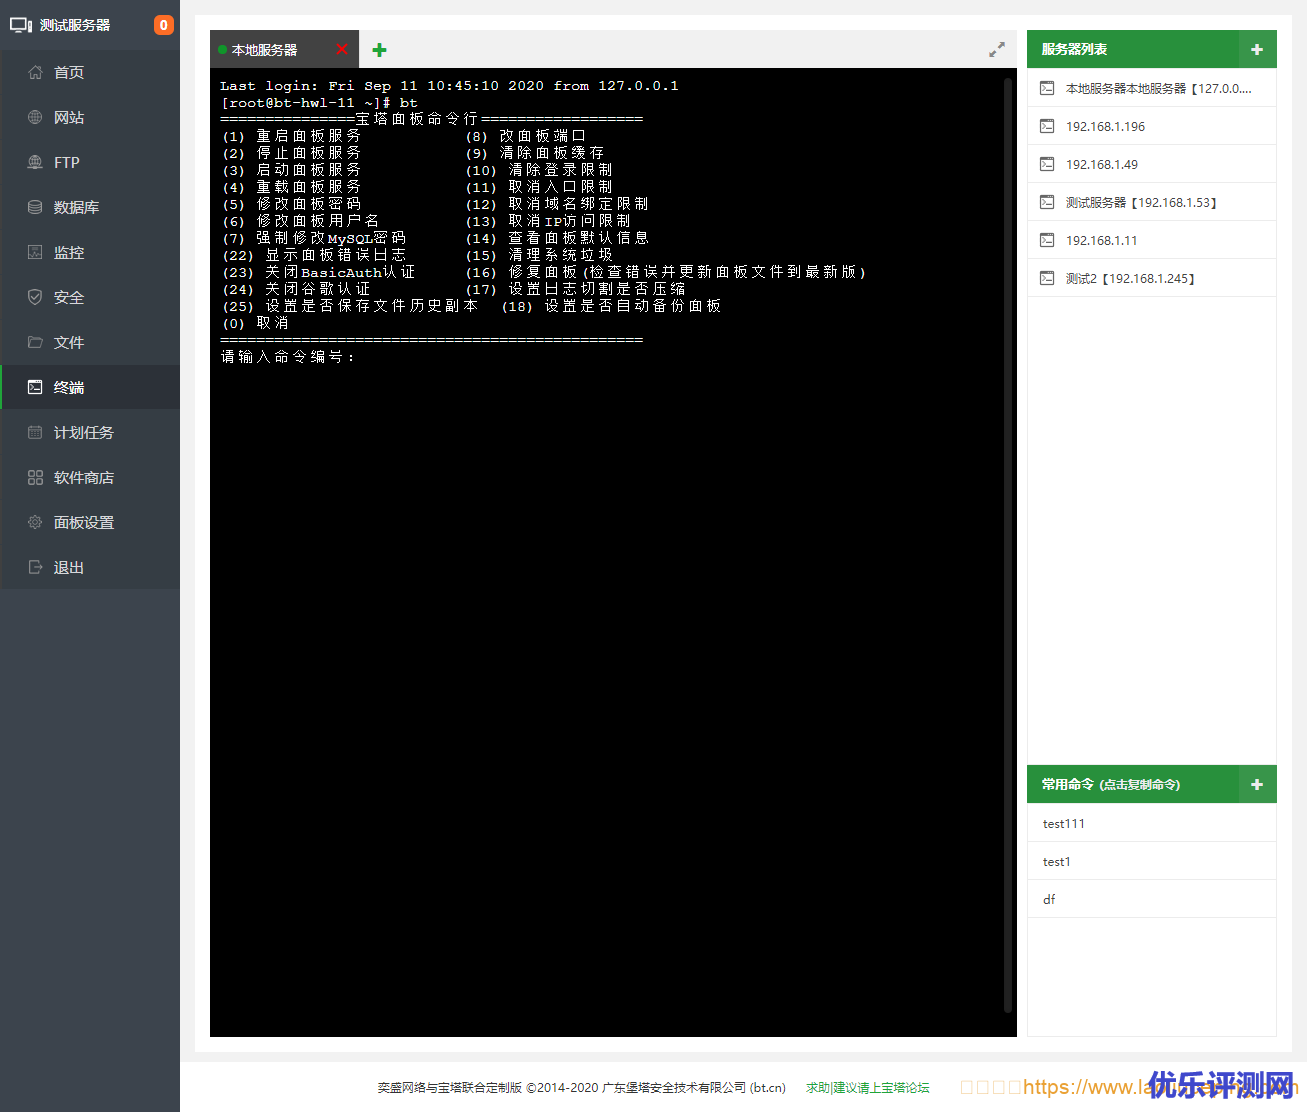
Task: Add a new common command
Action: coord(1257,785)
